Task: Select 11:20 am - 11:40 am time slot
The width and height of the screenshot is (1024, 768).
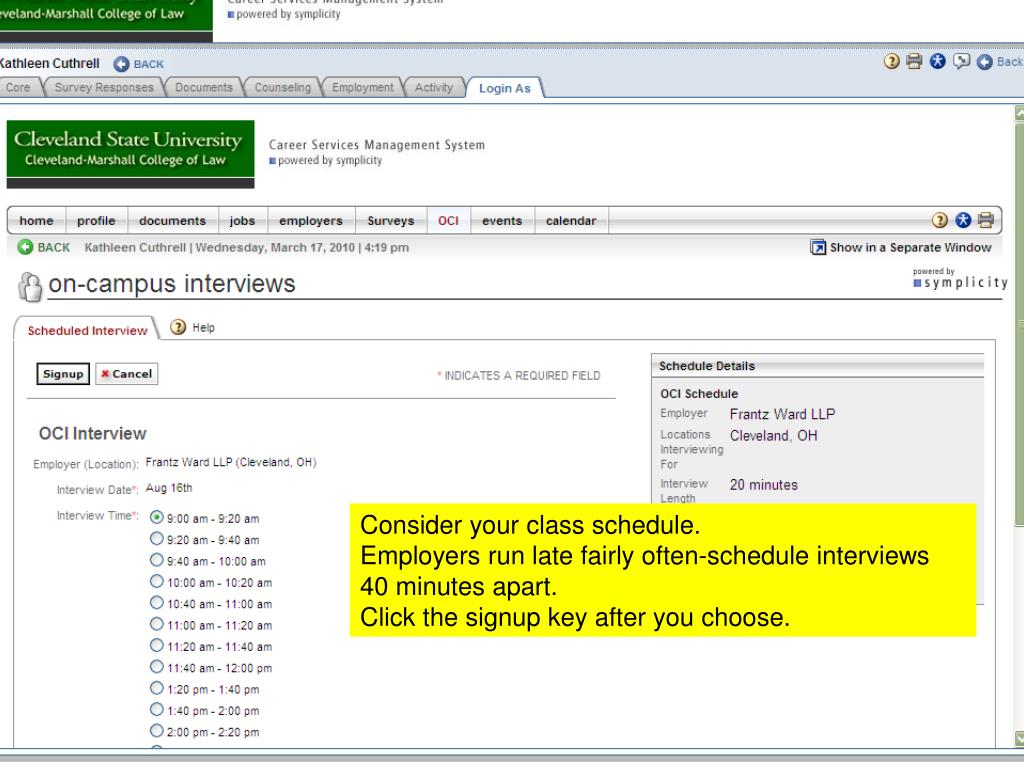Action: [x=157, y=645]
